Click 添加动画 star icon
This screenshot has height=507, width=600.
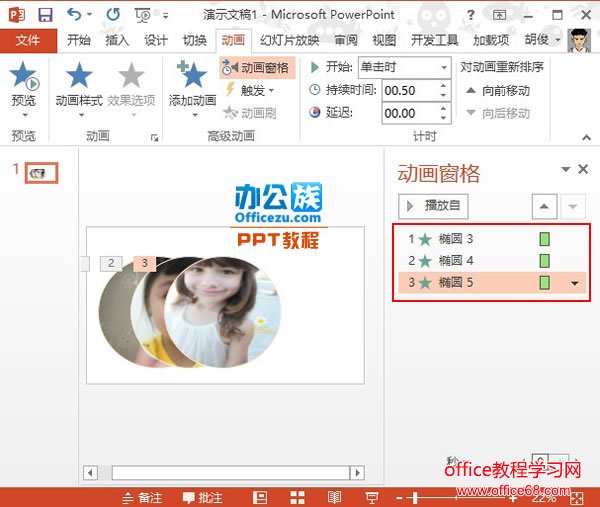point(192,75)
